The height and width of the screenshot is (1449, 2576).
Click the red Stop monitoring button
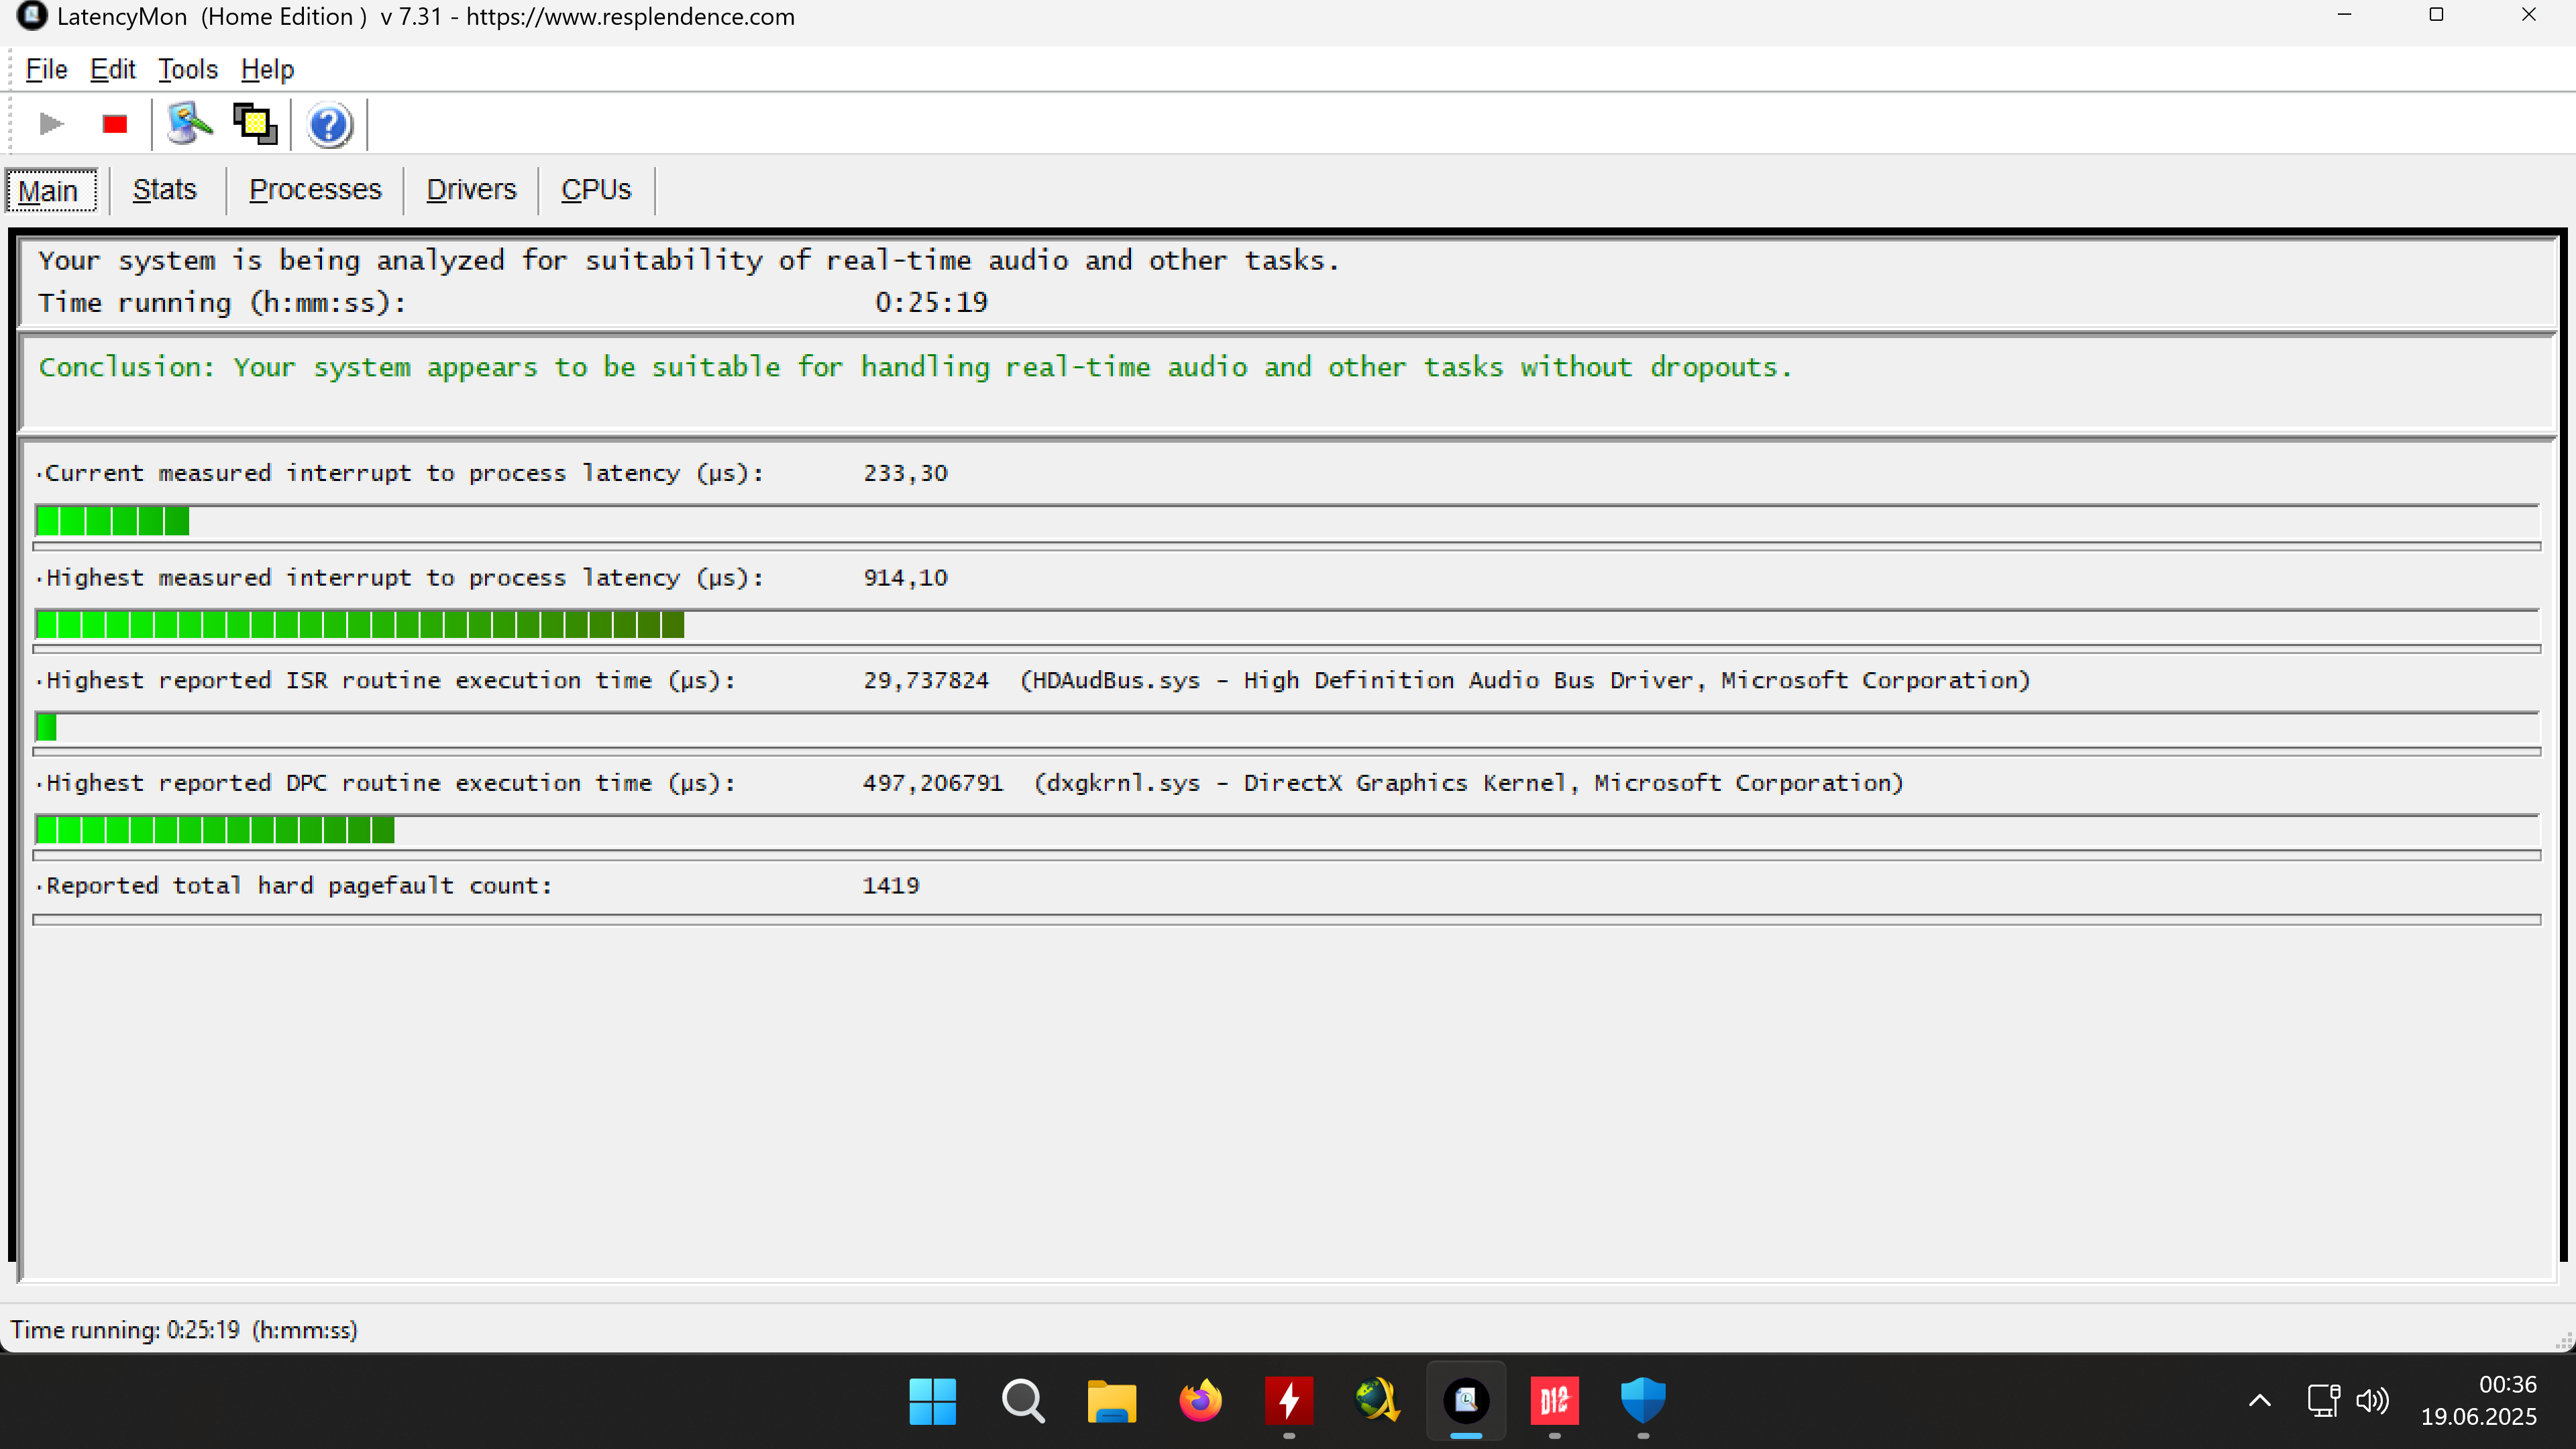pyautogui.click(x=115, y=124)
